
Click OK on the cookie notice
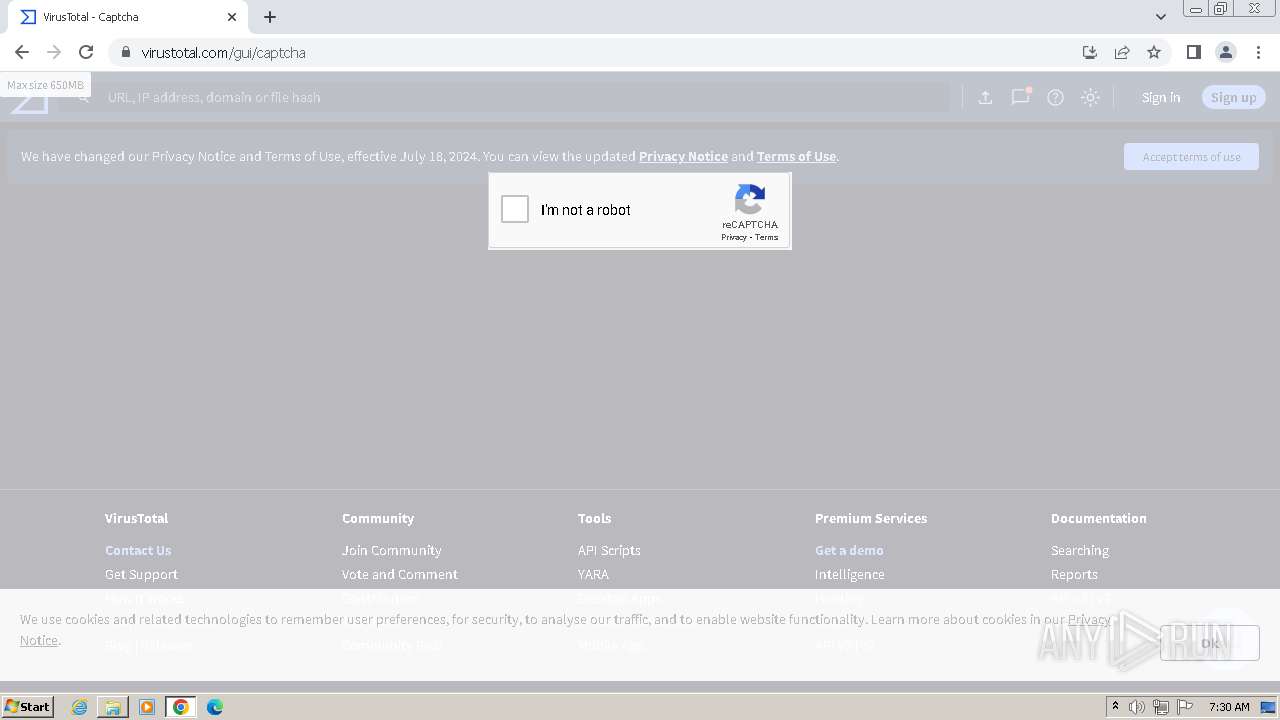tap(1209, 643)
